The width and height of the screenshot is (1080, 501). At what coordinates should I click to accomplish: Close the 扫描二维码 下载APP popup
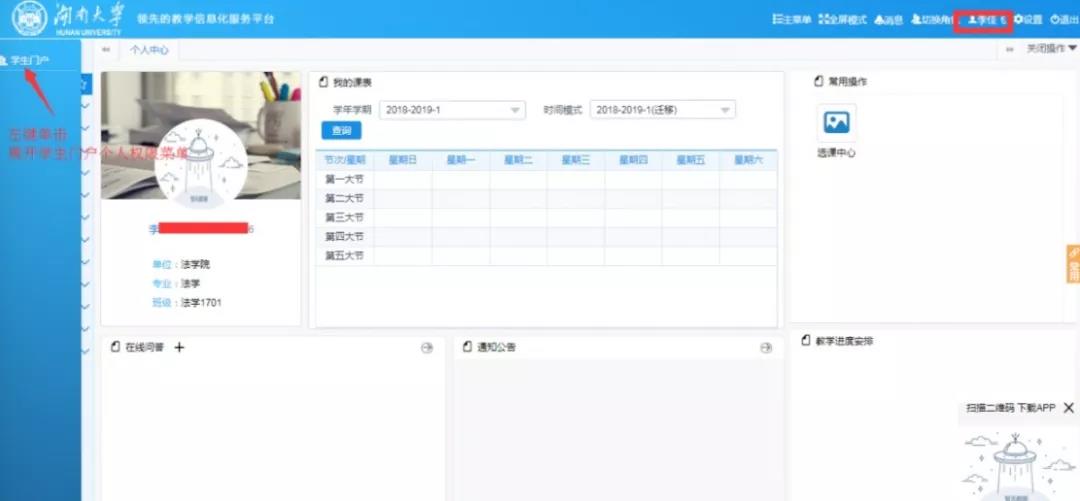(x=1069, y=408)
